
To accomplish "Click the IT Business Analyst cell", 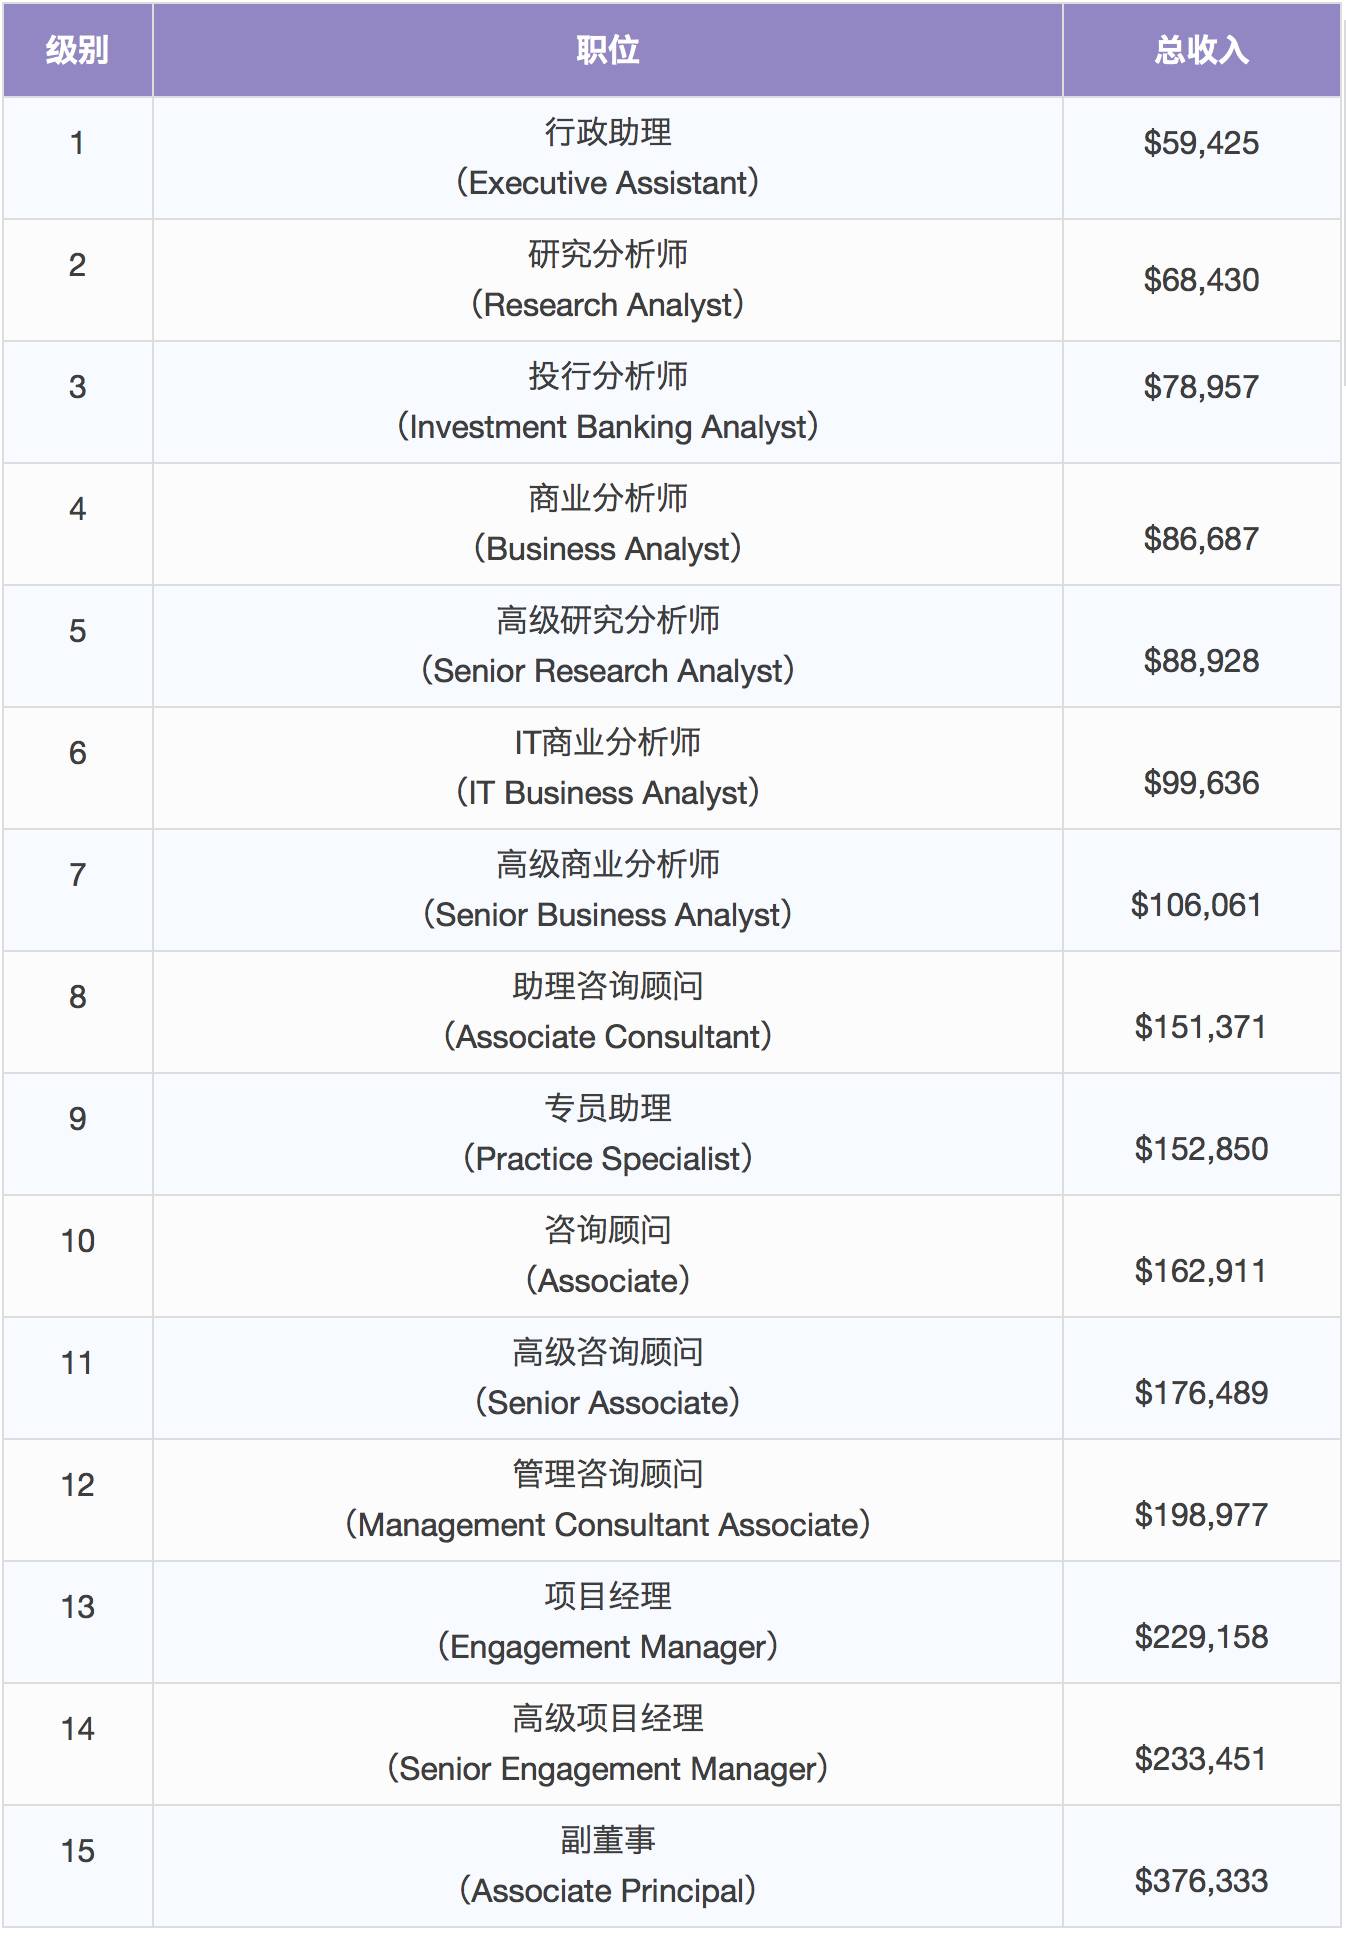I will 607,768.
